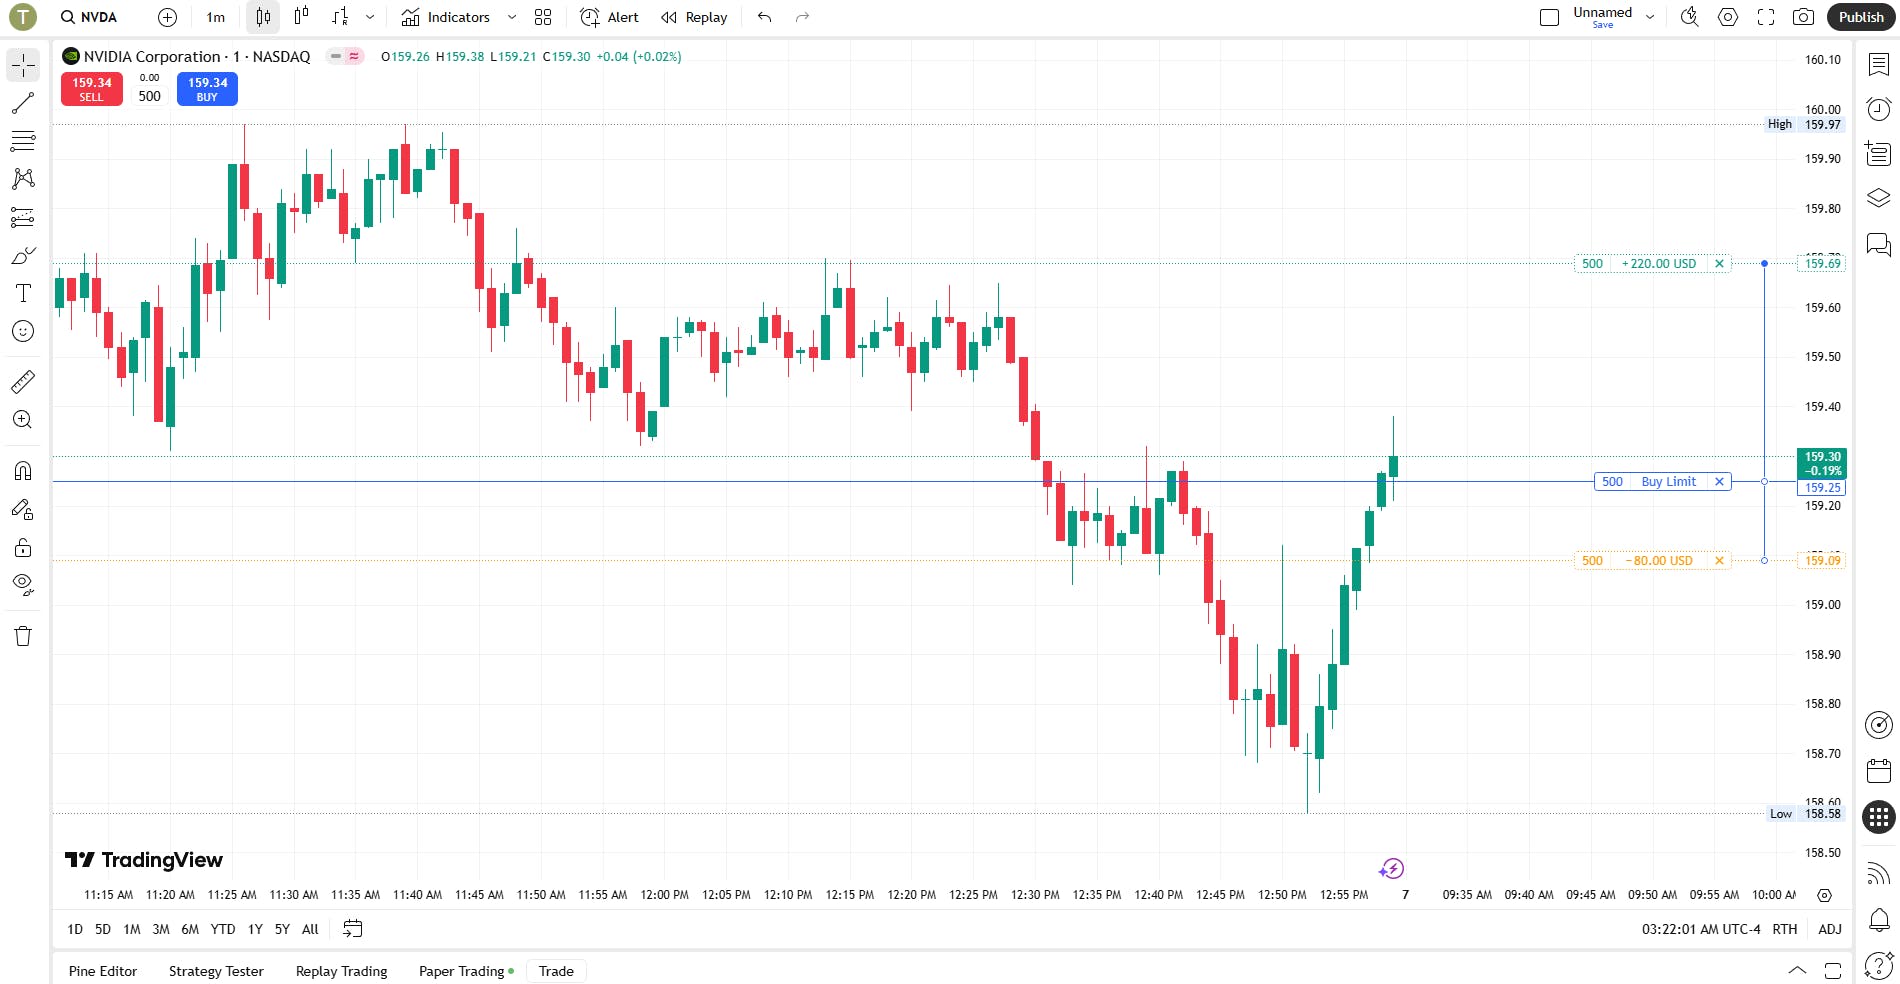The height and width of the screenshot is (984, 1900).
Task: Select the All date range
Action: 310,929
